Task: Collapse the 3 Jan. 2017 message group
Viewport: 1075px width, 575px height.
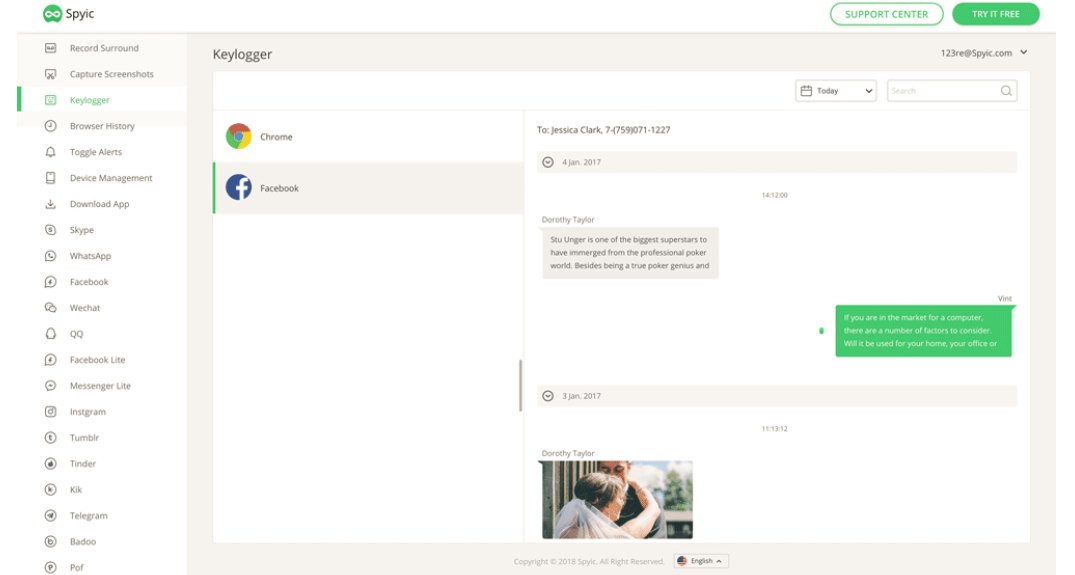Action: point(548,396)
